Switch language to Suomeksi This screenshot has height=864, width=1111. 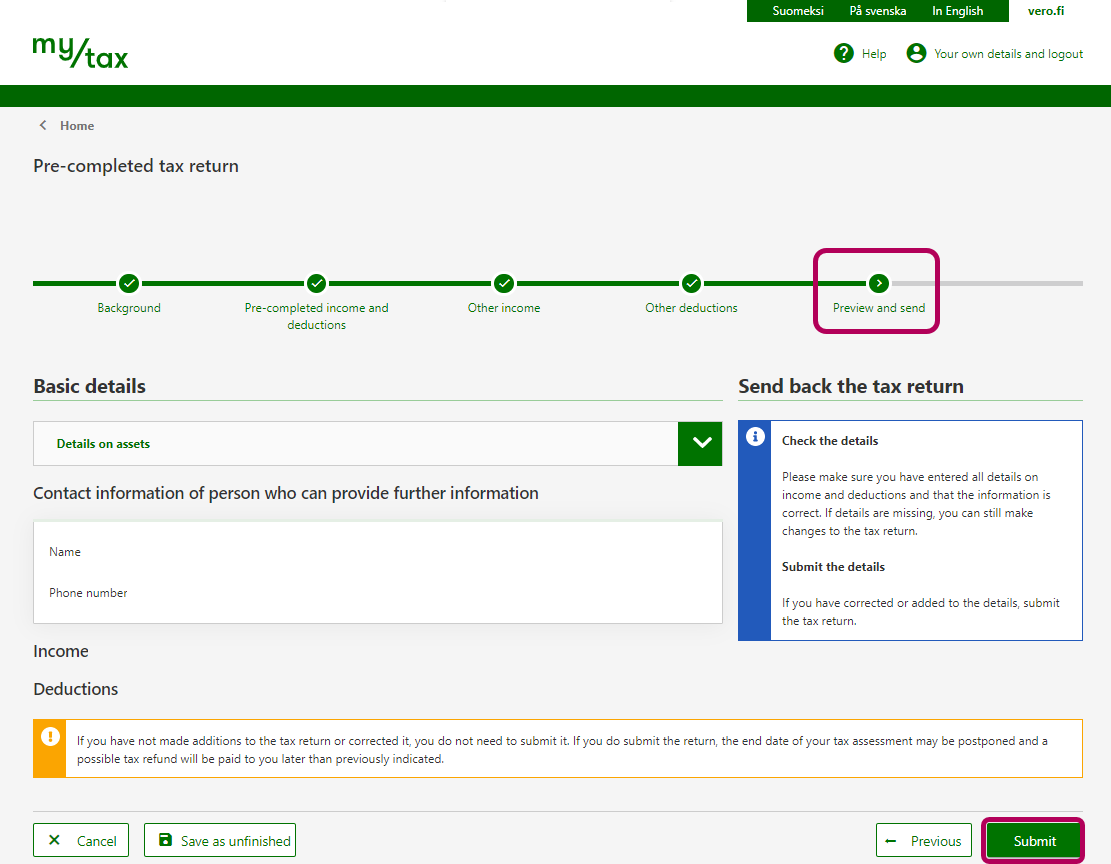(798, 11)
